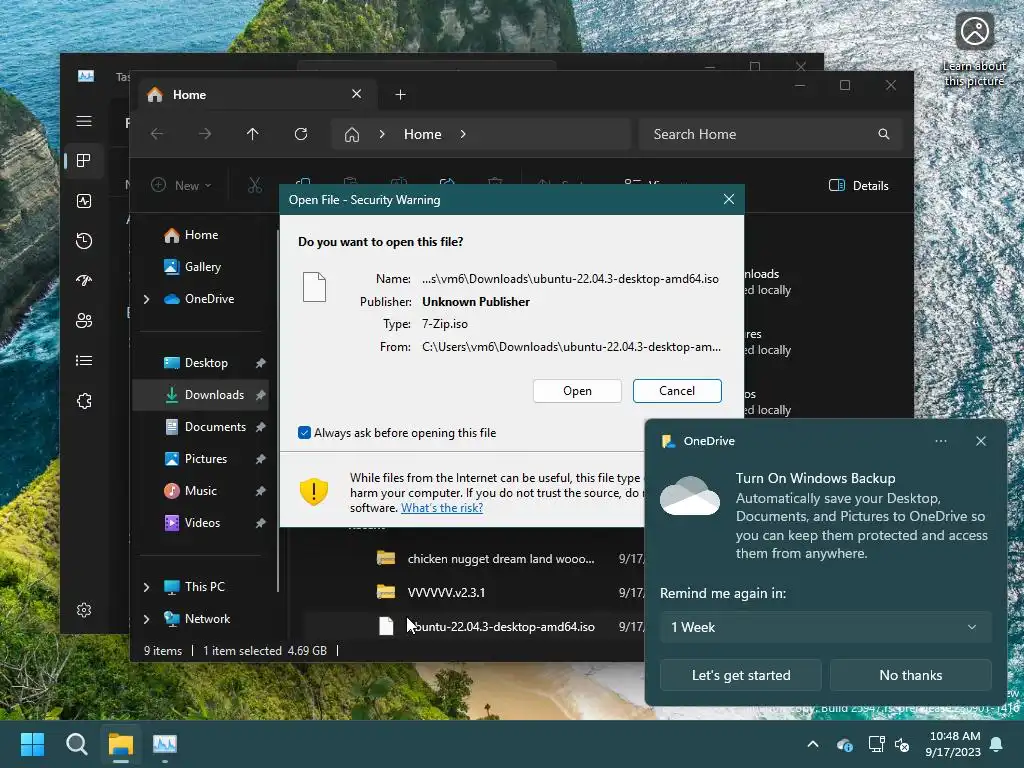The width and height of the screenshot is (1024, 768).
Task: Click Learn about this picture desktop icon
Action: (974, 49)
